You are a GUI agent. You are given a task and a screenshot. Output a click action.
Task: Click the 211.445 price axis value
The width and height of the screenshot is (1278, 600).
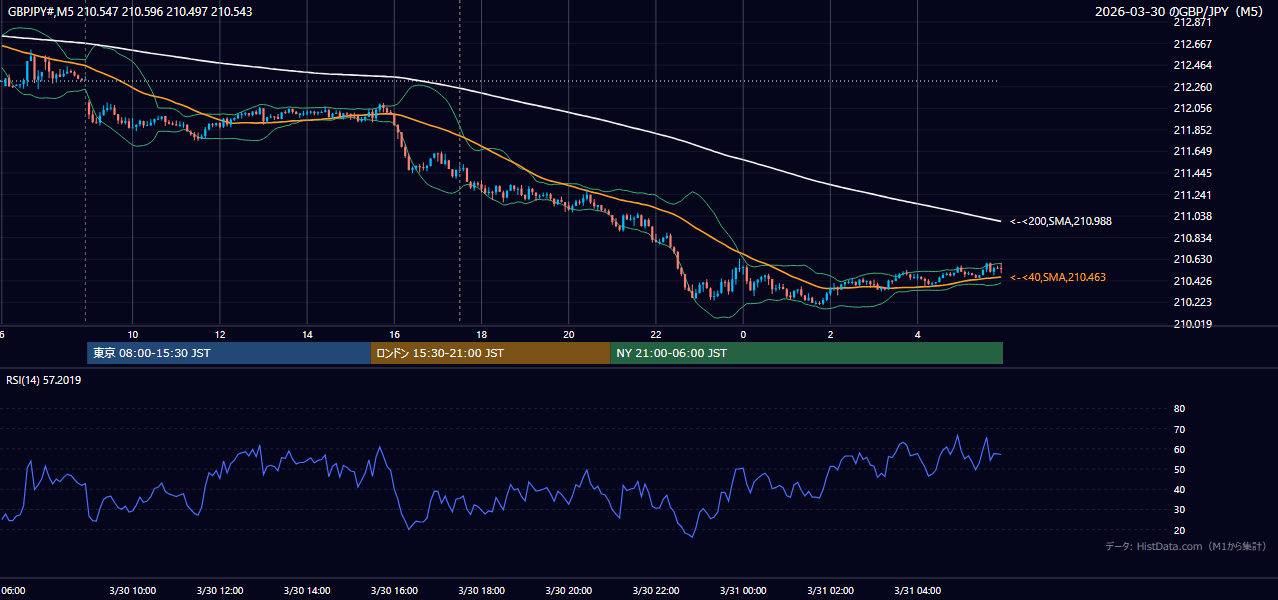coord(1192,173)
